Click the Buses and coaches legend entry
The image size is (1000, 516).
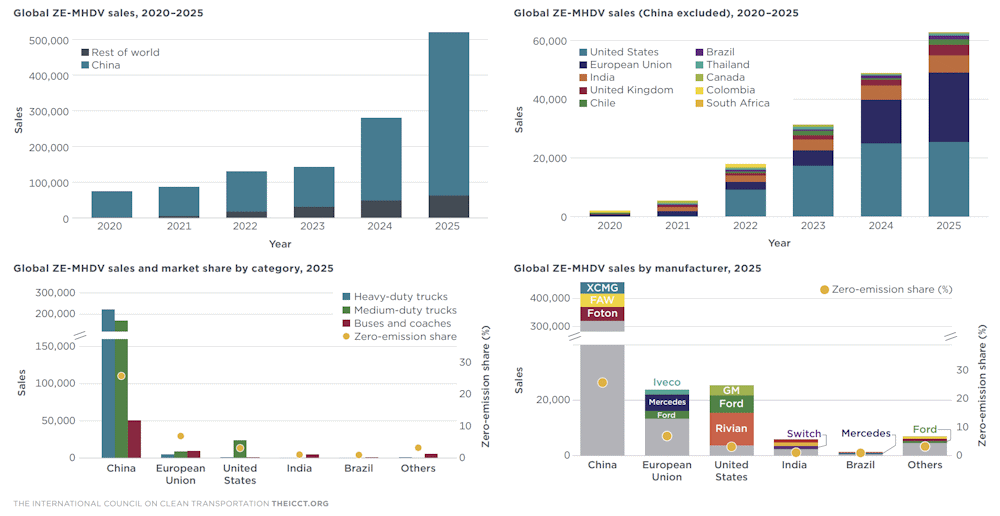coord(397,323)
